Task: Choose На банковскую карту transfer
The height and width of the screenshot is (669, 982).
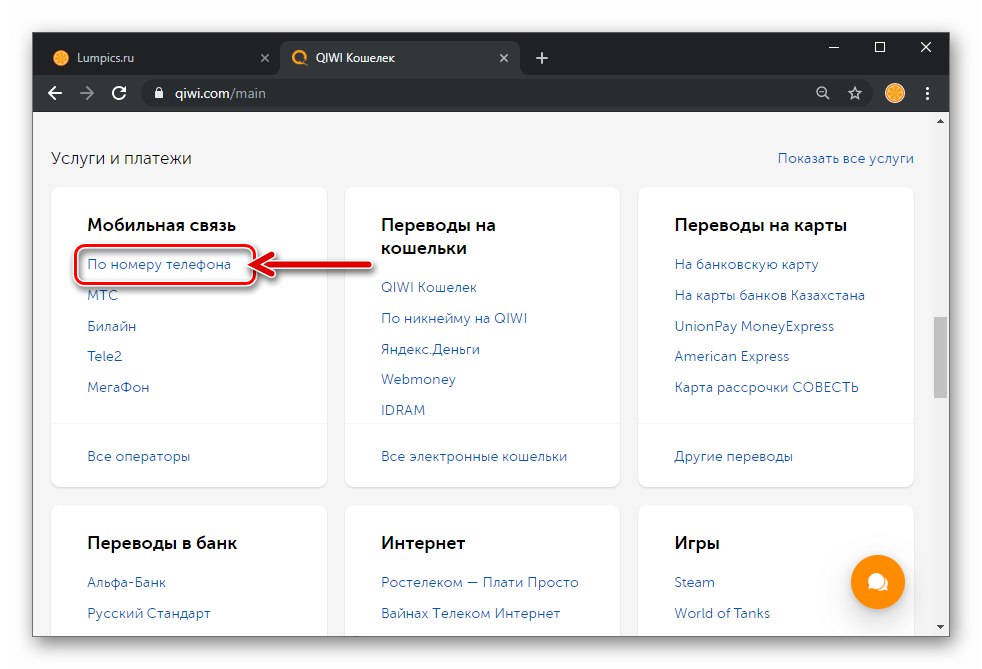Action: click(747, 265)
